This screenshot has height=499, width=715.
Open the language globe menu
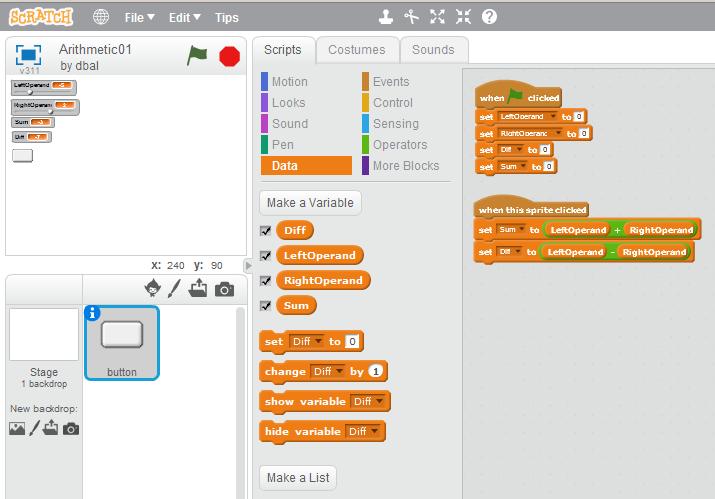click(x=101, y=17)
